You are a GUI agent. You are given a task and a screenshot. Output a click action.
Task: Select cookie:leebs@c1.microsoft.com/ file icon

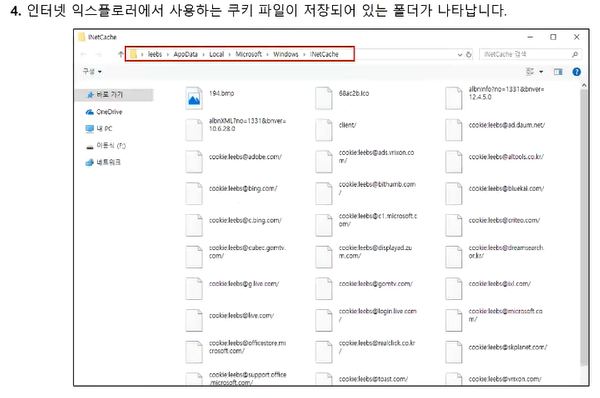click(324, 225)
